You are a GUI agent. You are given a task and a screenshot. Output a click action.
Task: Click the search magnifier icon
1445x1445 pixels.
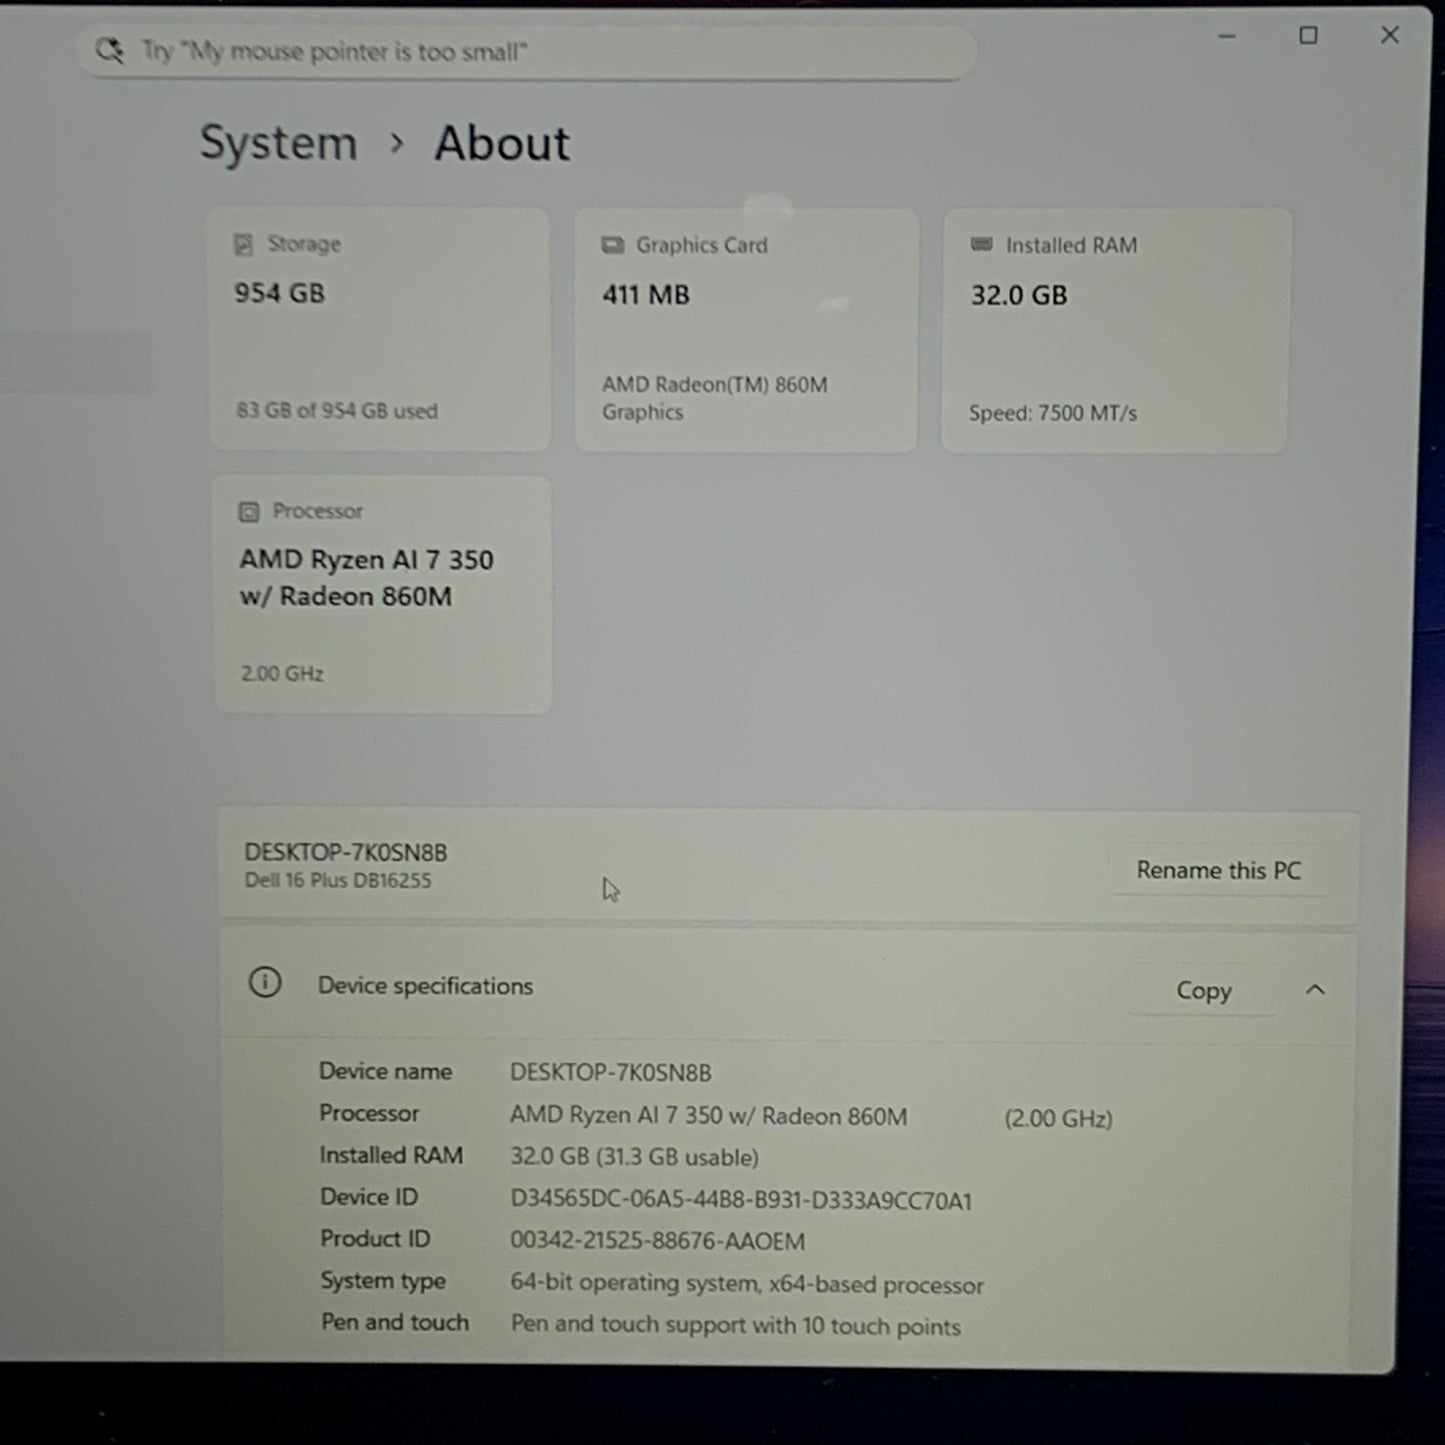click(109, 51)
